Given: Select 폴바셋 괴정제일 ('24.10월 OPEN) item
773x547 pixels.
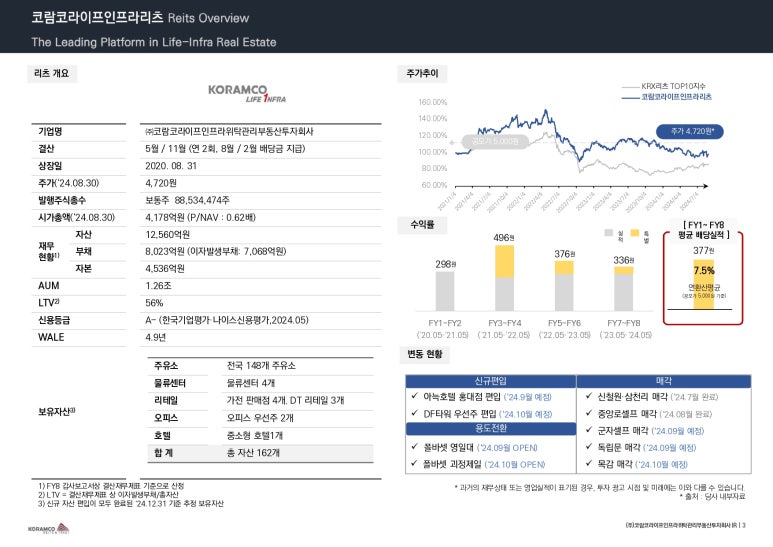Looking at the screenshot, I should coord(478,464).
